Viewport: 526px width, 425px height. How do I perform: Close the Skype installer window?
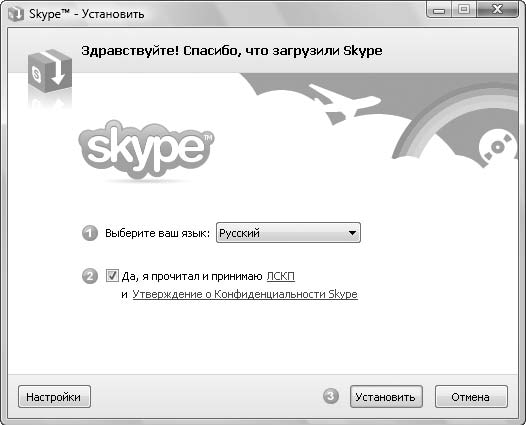pos(497,10)
